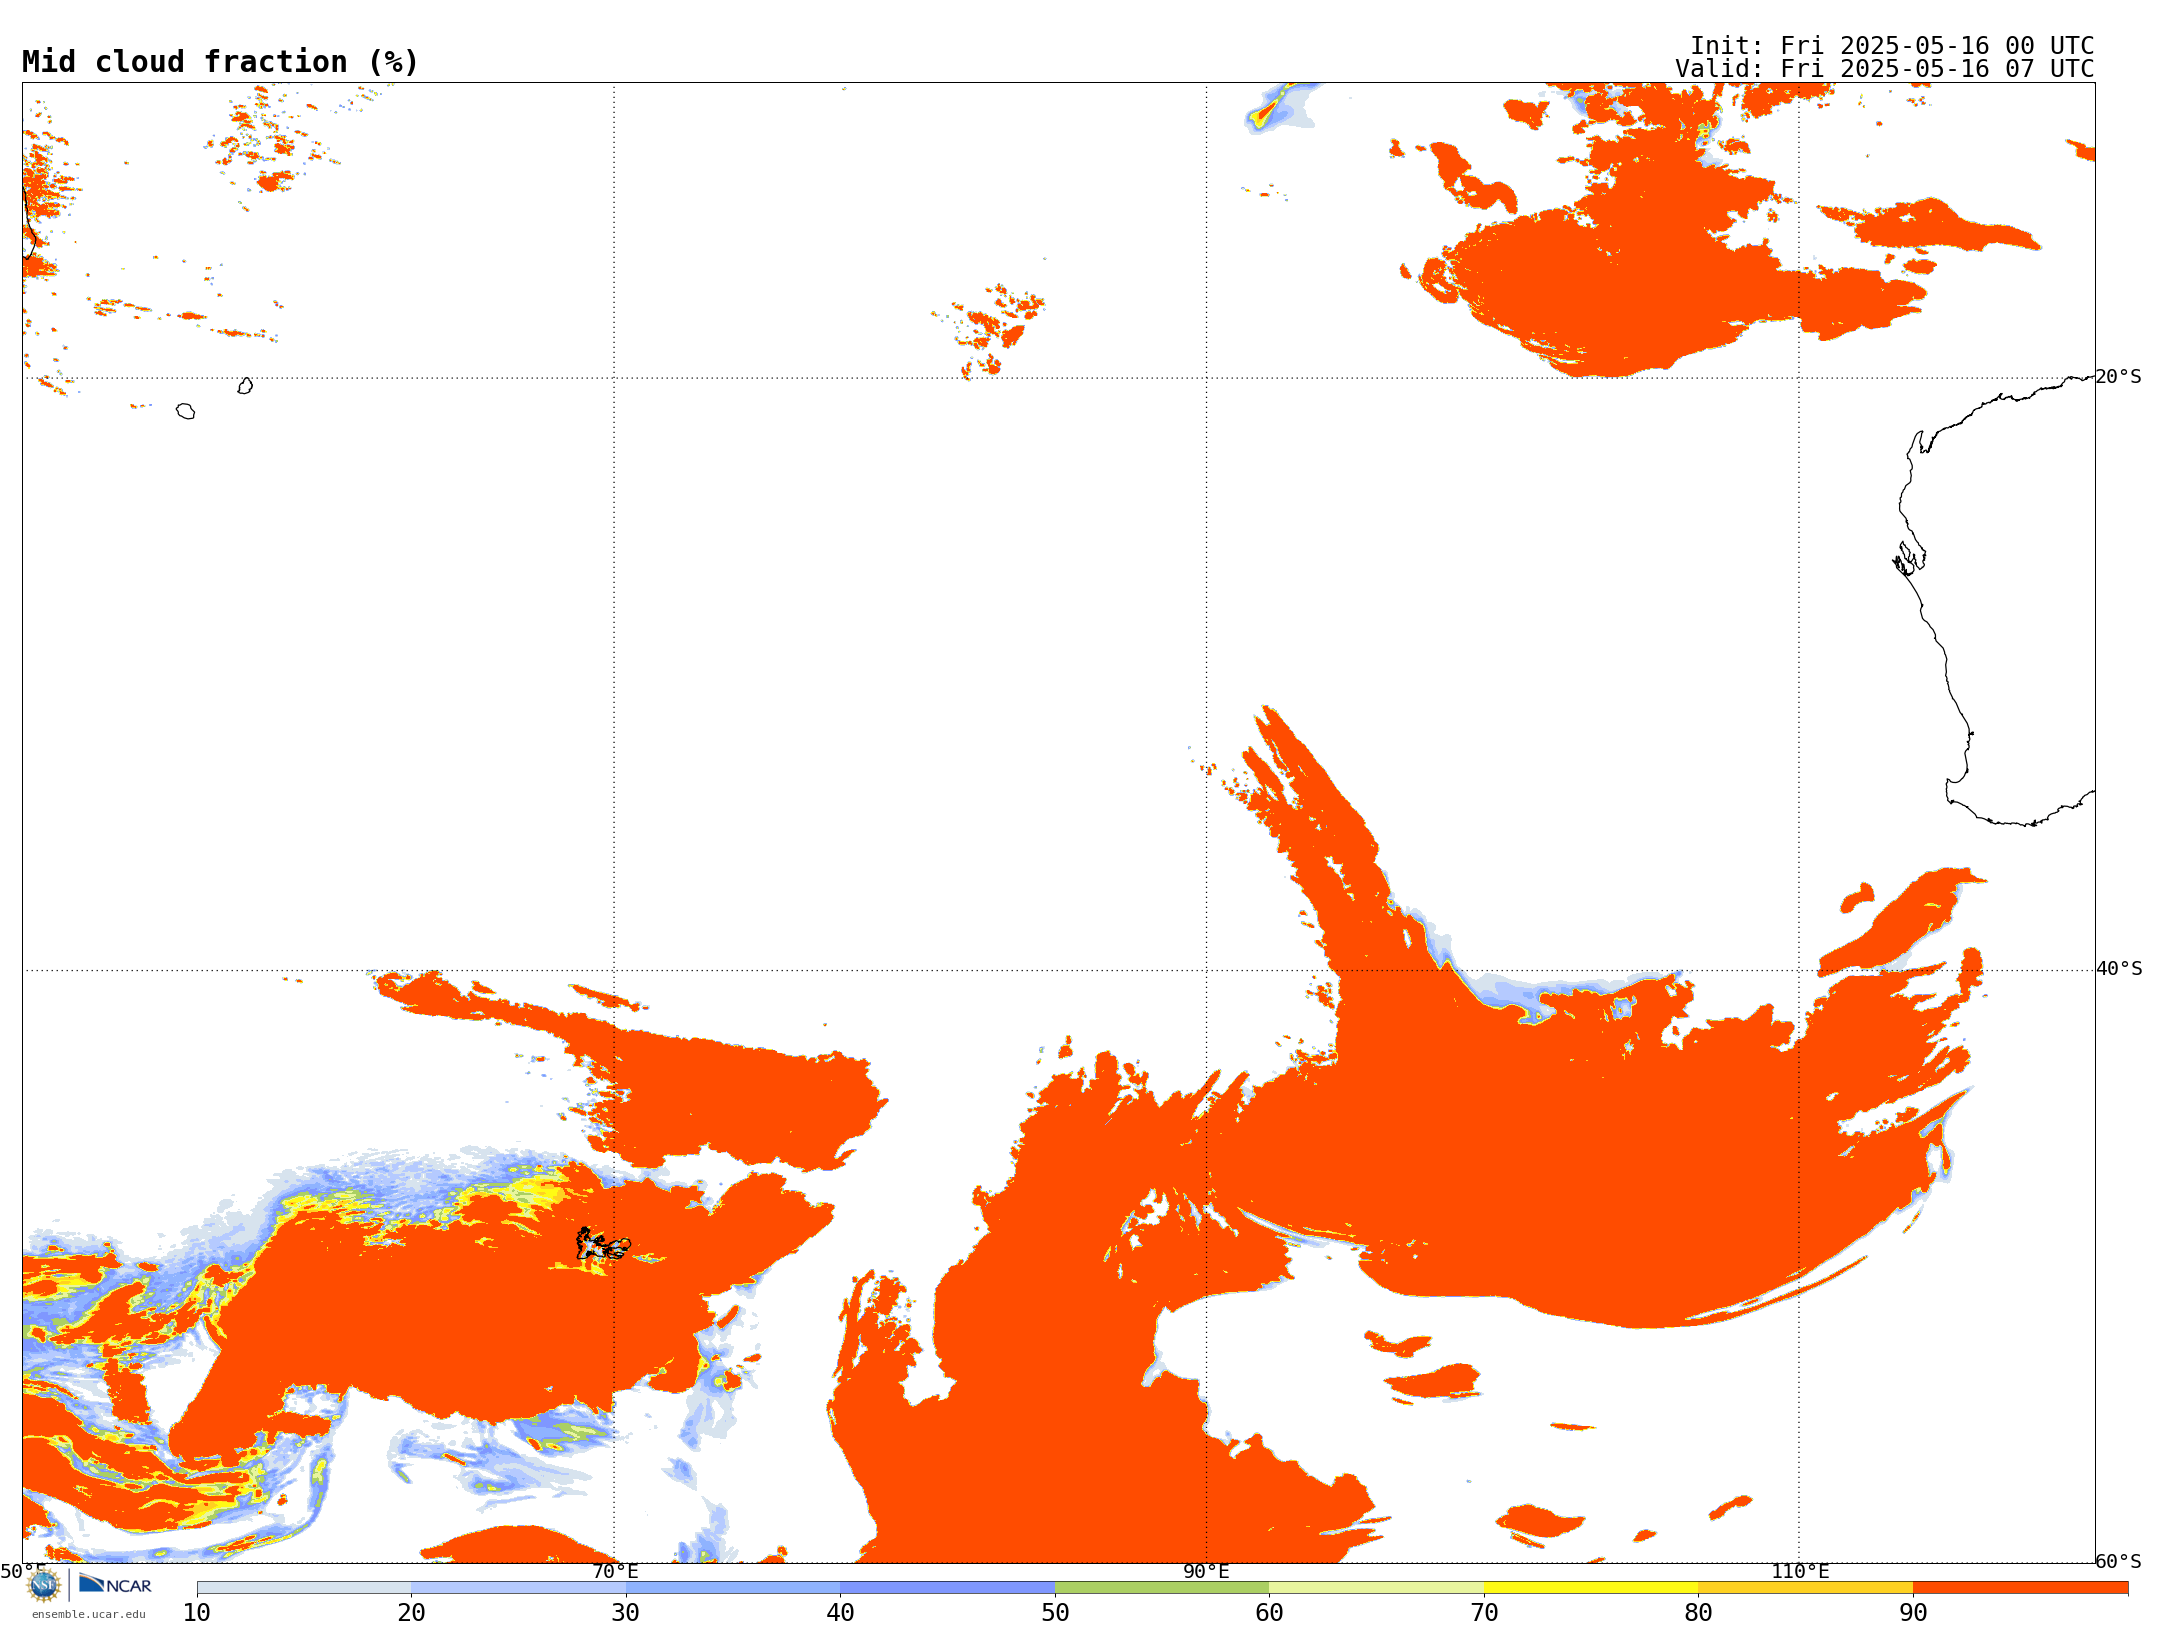
Task: Click the colorbar label '90'
Action: pos(1913,1613)
